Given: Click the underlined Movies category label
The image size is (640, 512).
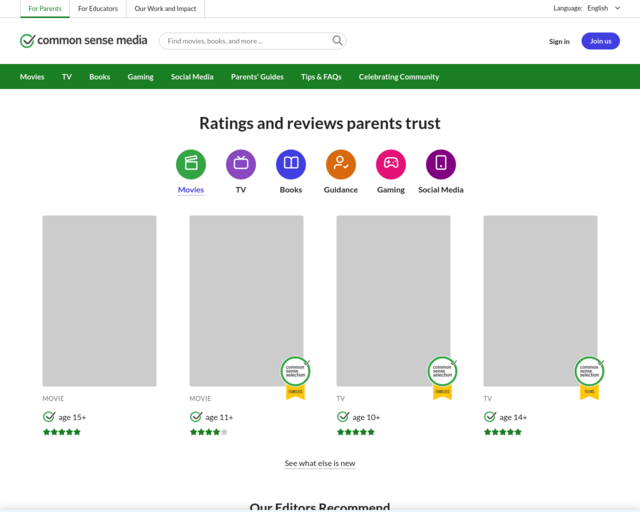Looking at the screenshot, I should 191,190.
